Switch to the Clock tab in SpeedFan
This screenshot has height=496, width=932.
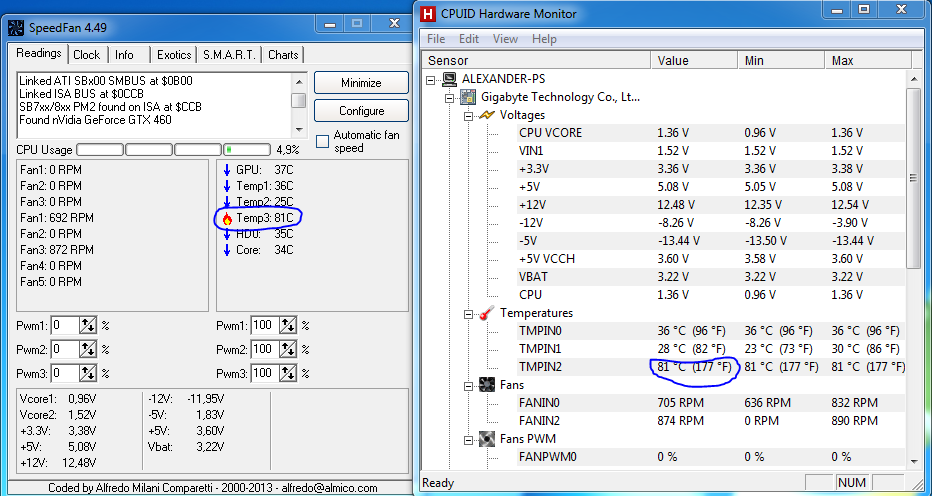(x=87, y=55)
